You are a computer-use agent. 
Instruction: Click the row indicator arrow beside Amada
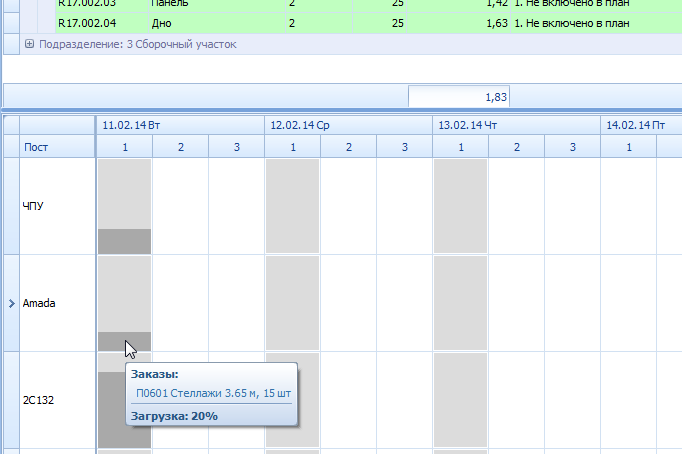pyautogui.click(x=11, y=303)
